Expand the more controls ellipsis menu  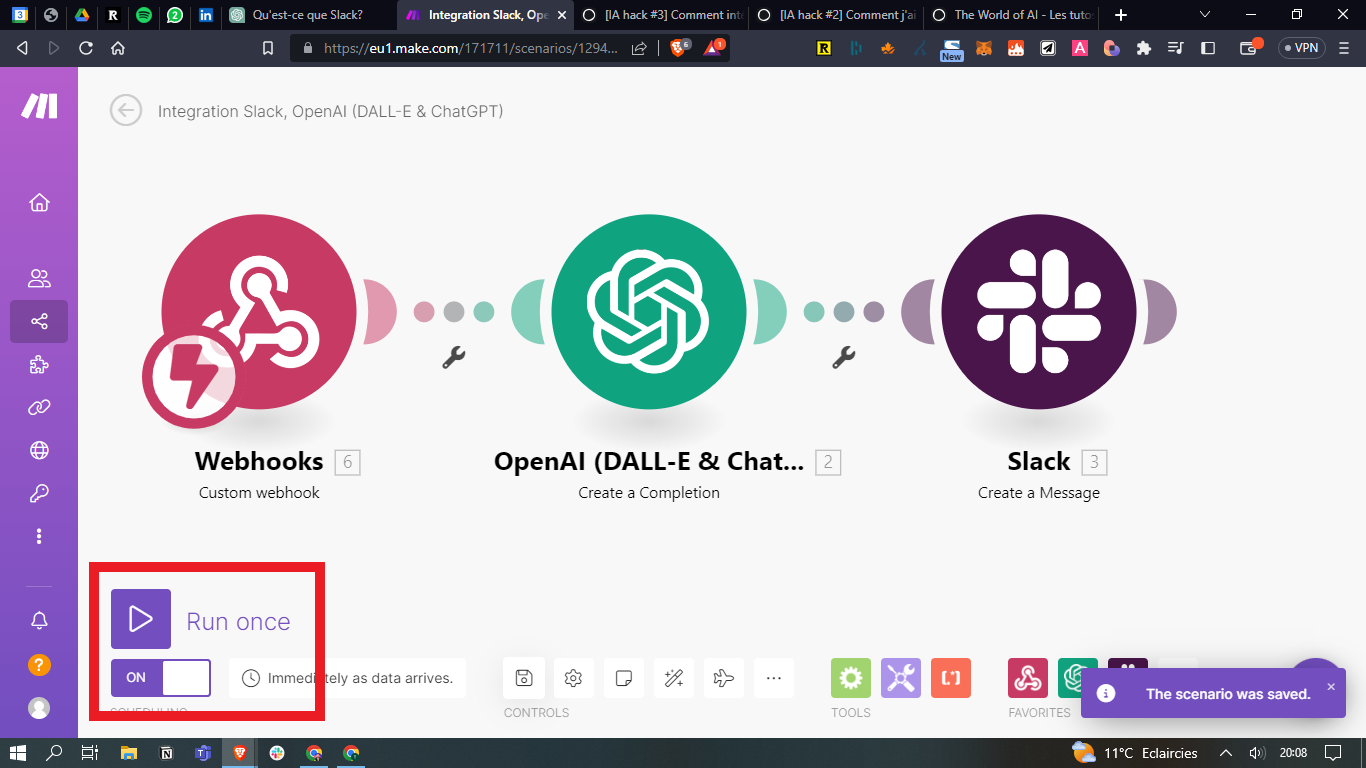(x=773, y=678)
